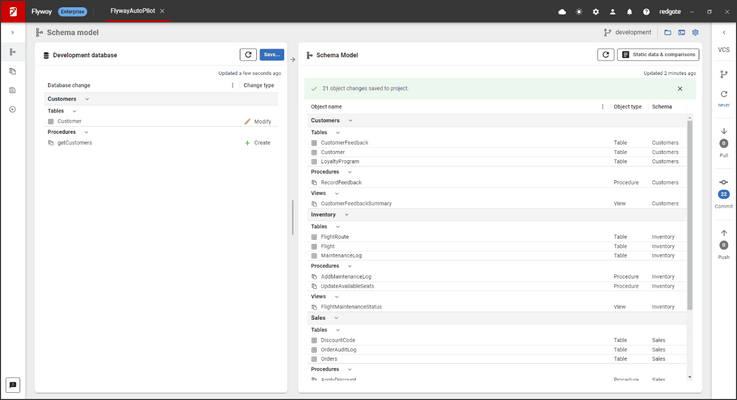Refresh the Development database panel
The image size is (737, 400).
click(248, 55)
